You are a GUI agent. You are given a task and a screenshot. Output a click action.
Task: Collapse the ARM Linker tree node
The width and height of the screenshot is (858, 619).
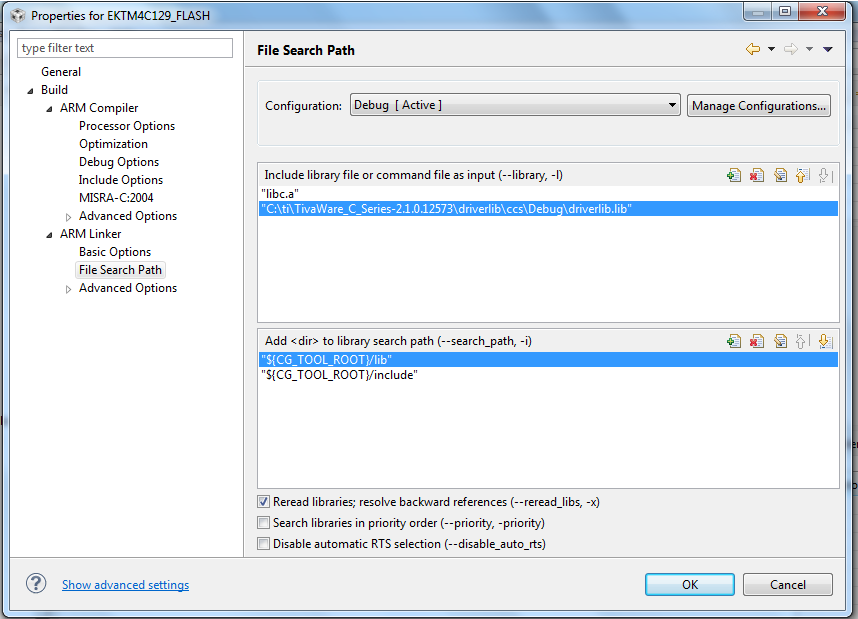[x=49, y=235]
